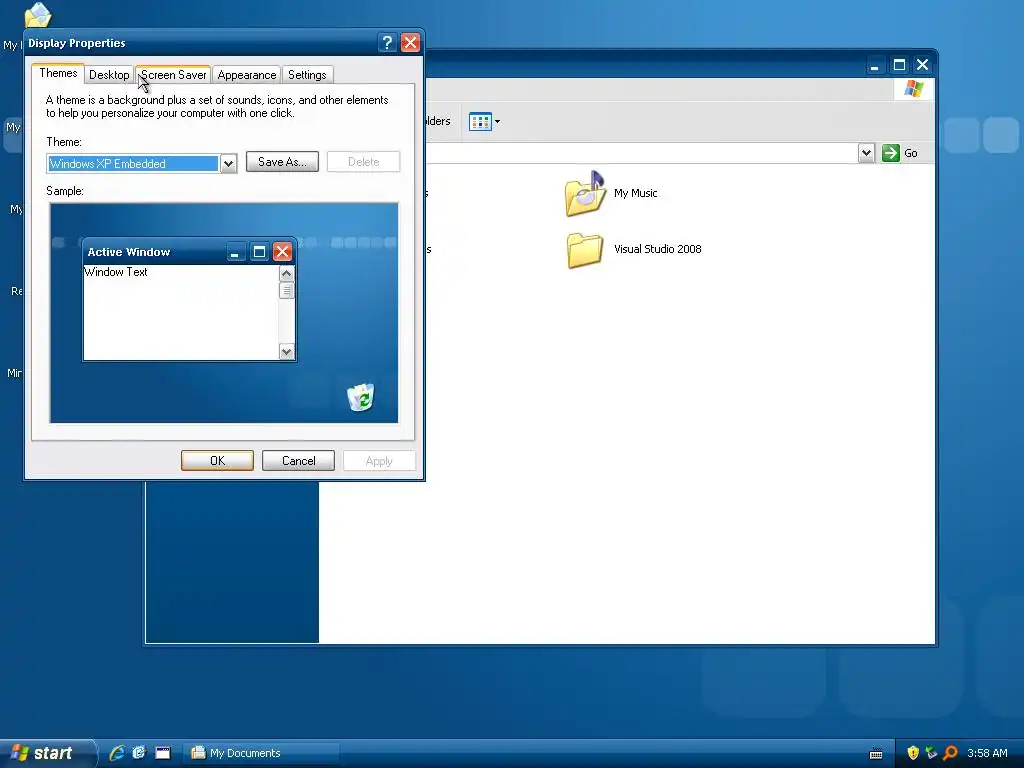The image size is (1024, 768).
Task: Click the Windows flag logo in Explorer
Action: coord(914,89)
